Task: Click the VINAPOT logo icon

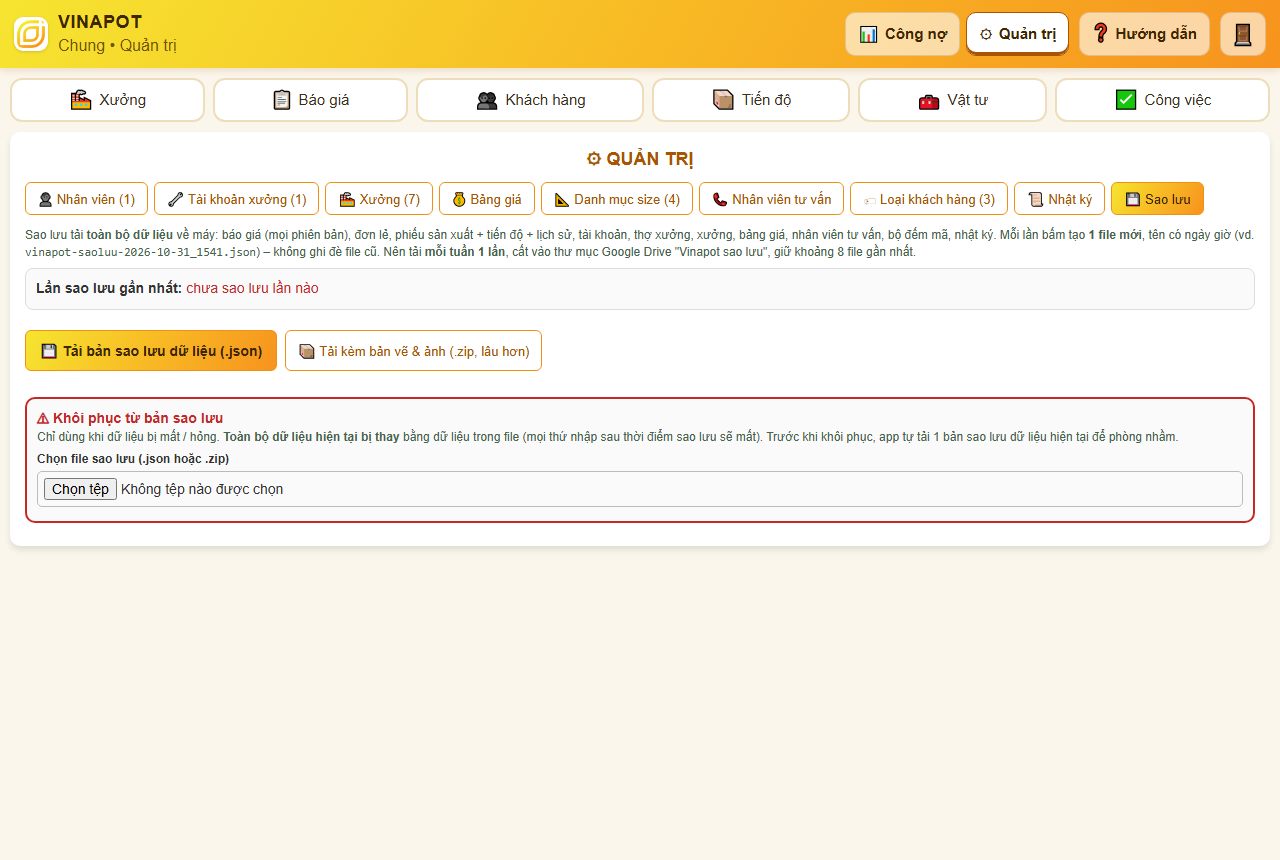Action: pyautogui.click(x=31, y=34)
